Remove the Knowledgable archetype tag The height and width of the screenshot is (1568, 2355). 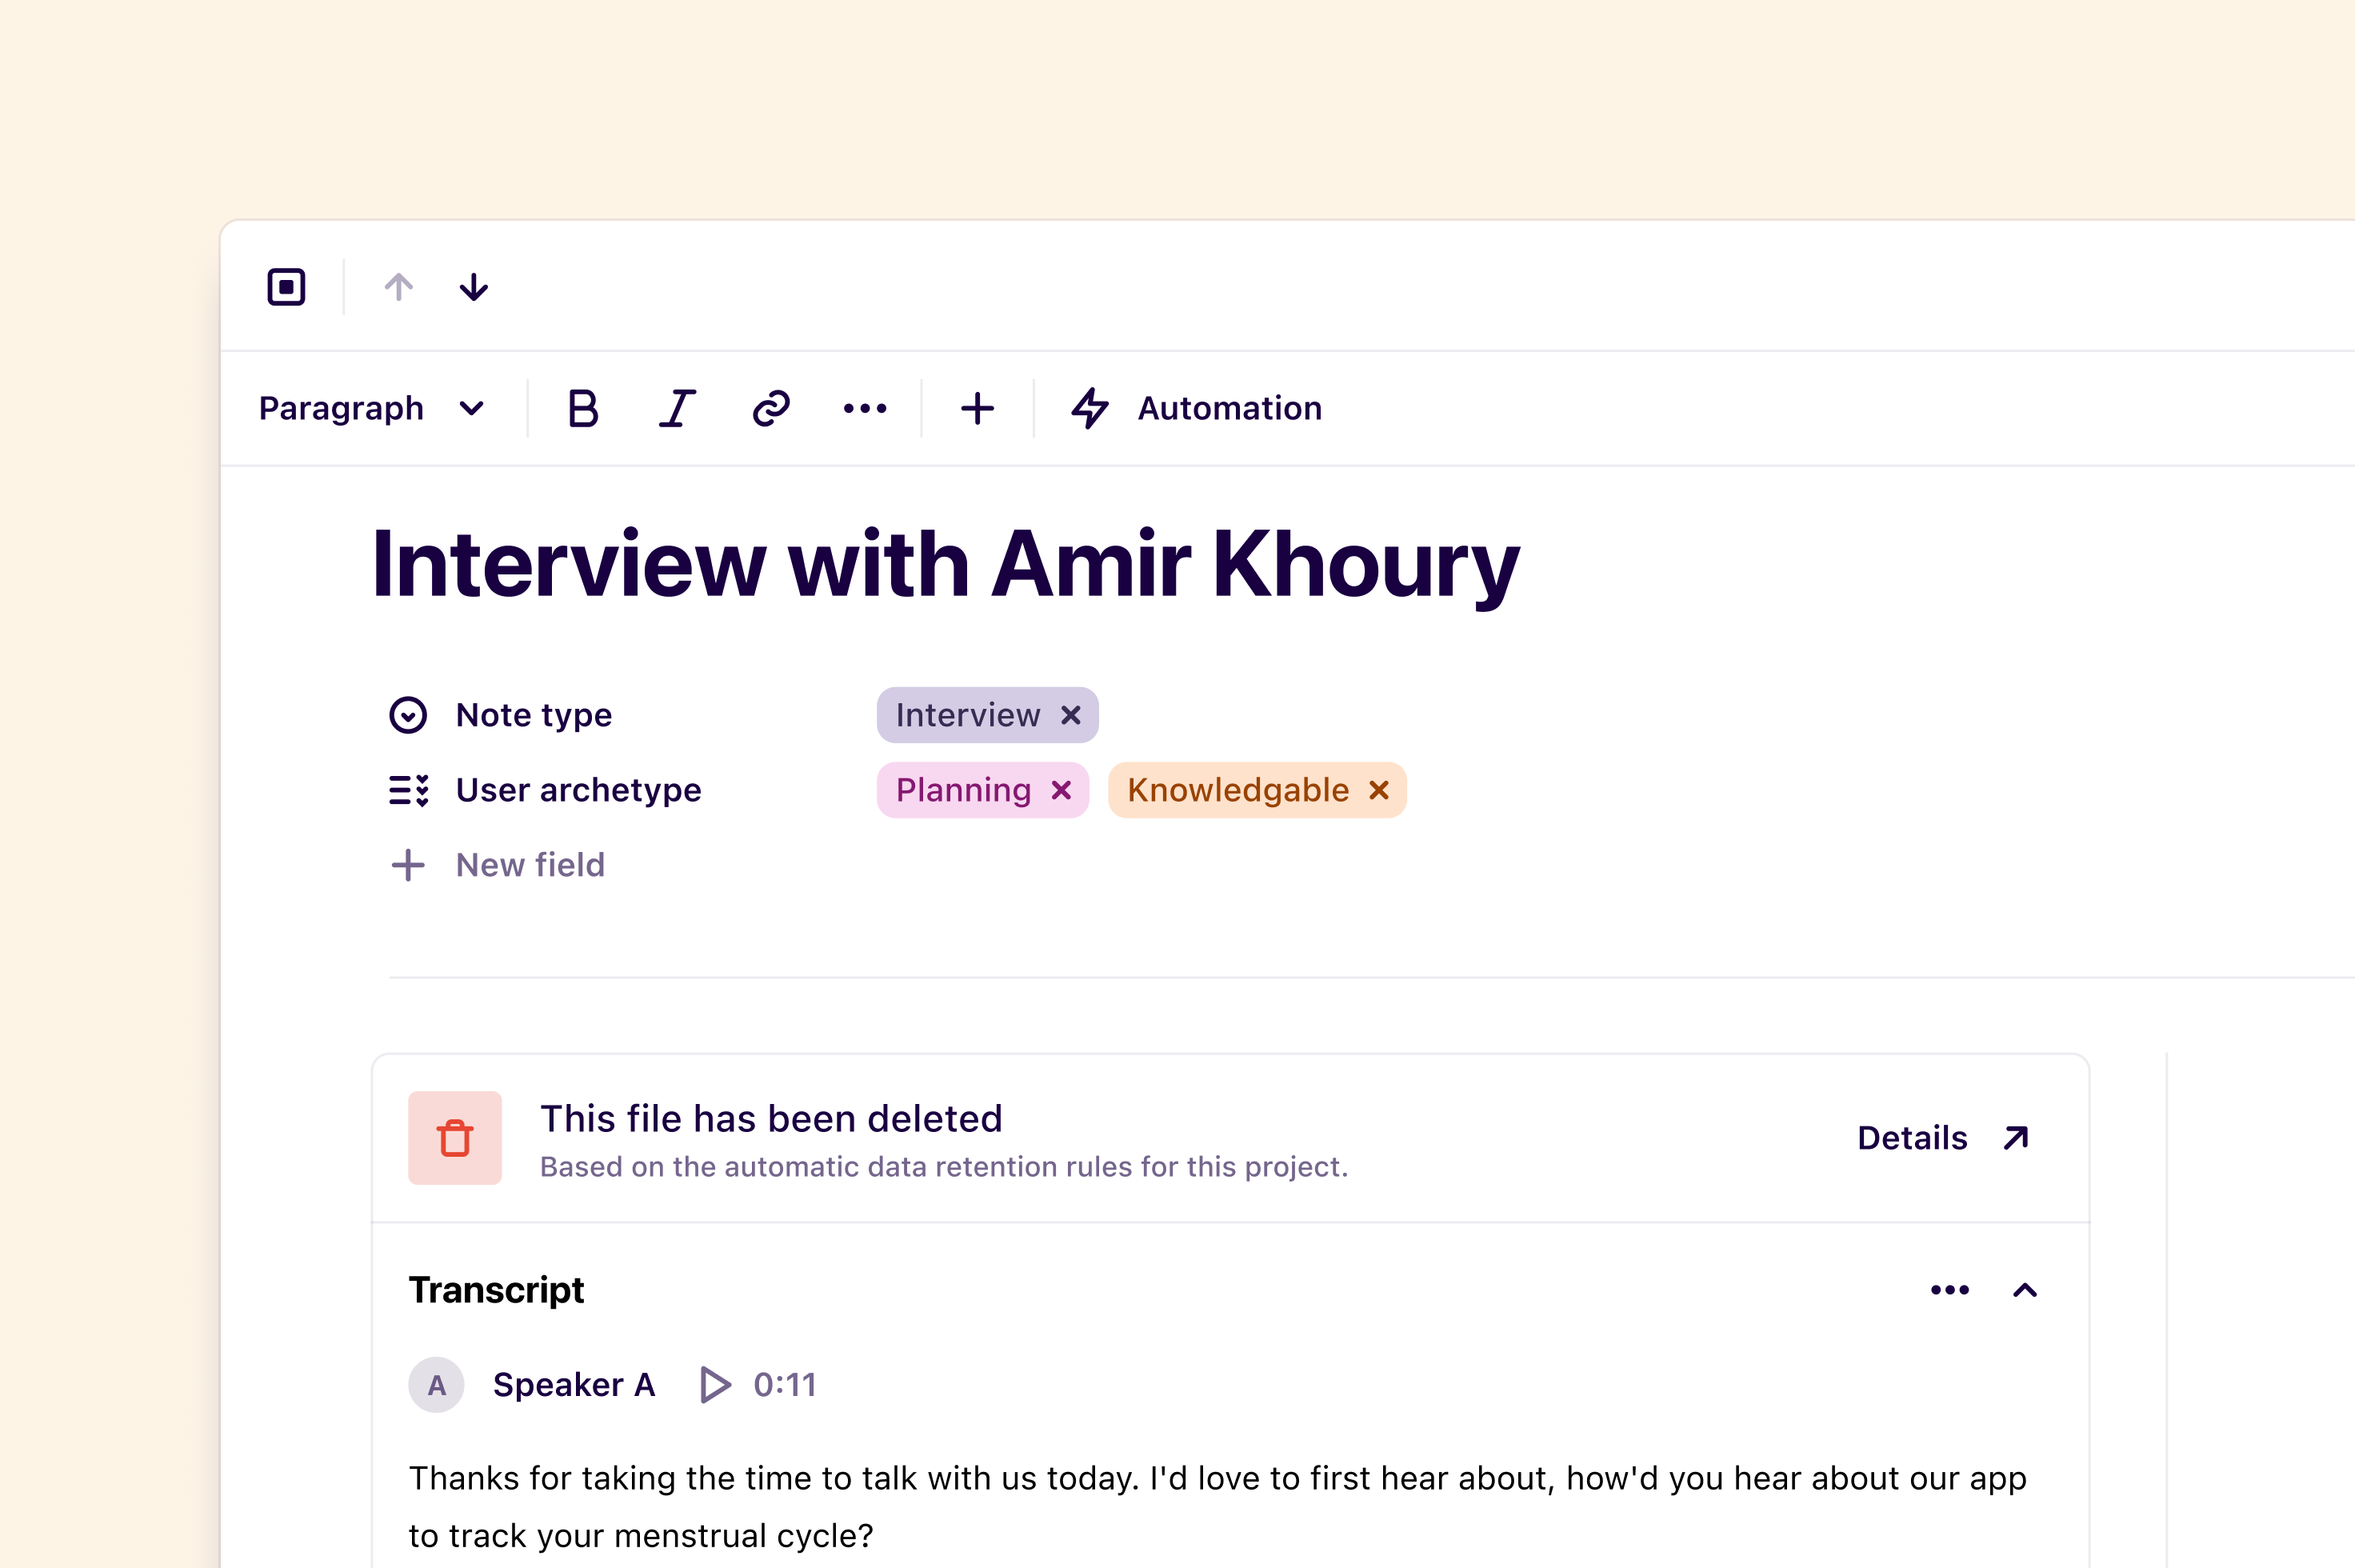tap(1379, 790)
